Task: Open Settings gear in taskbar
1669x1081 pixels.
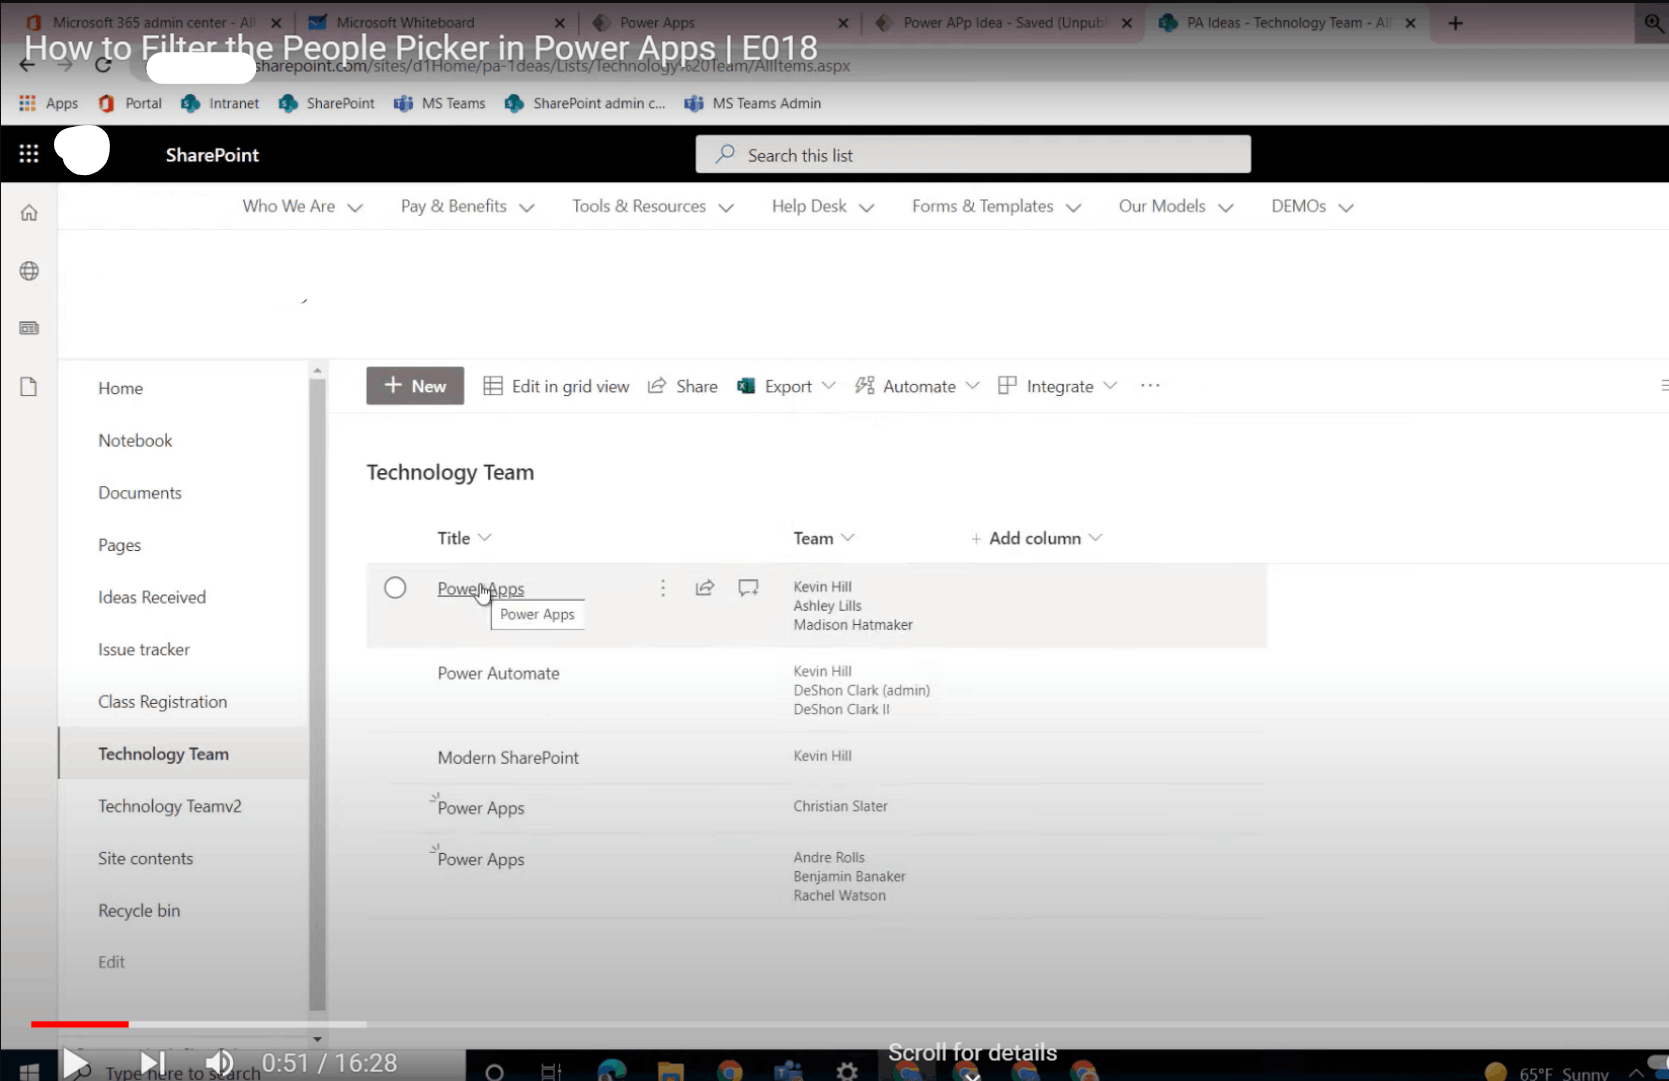Action: coord(847,1071)
